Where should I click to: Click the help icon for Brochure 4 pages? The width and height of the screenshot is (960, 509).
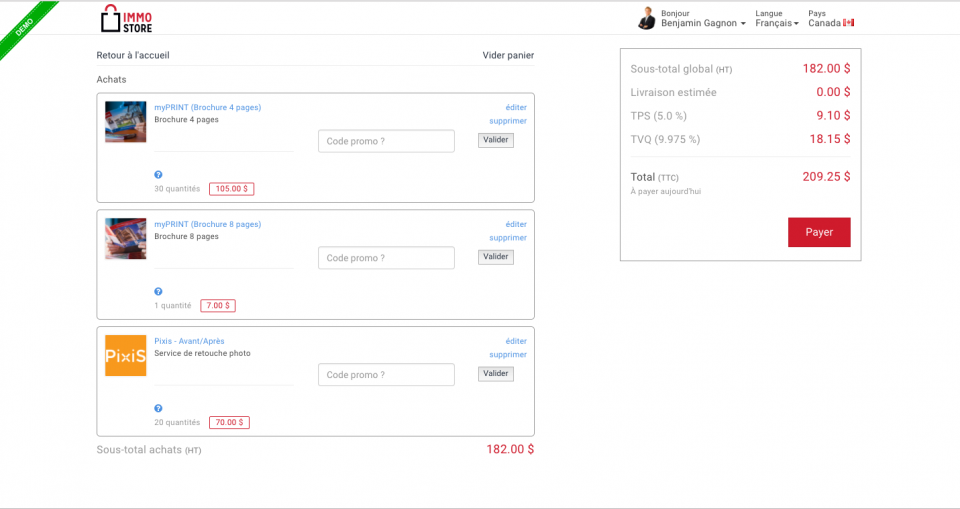(x=158, y=175)
